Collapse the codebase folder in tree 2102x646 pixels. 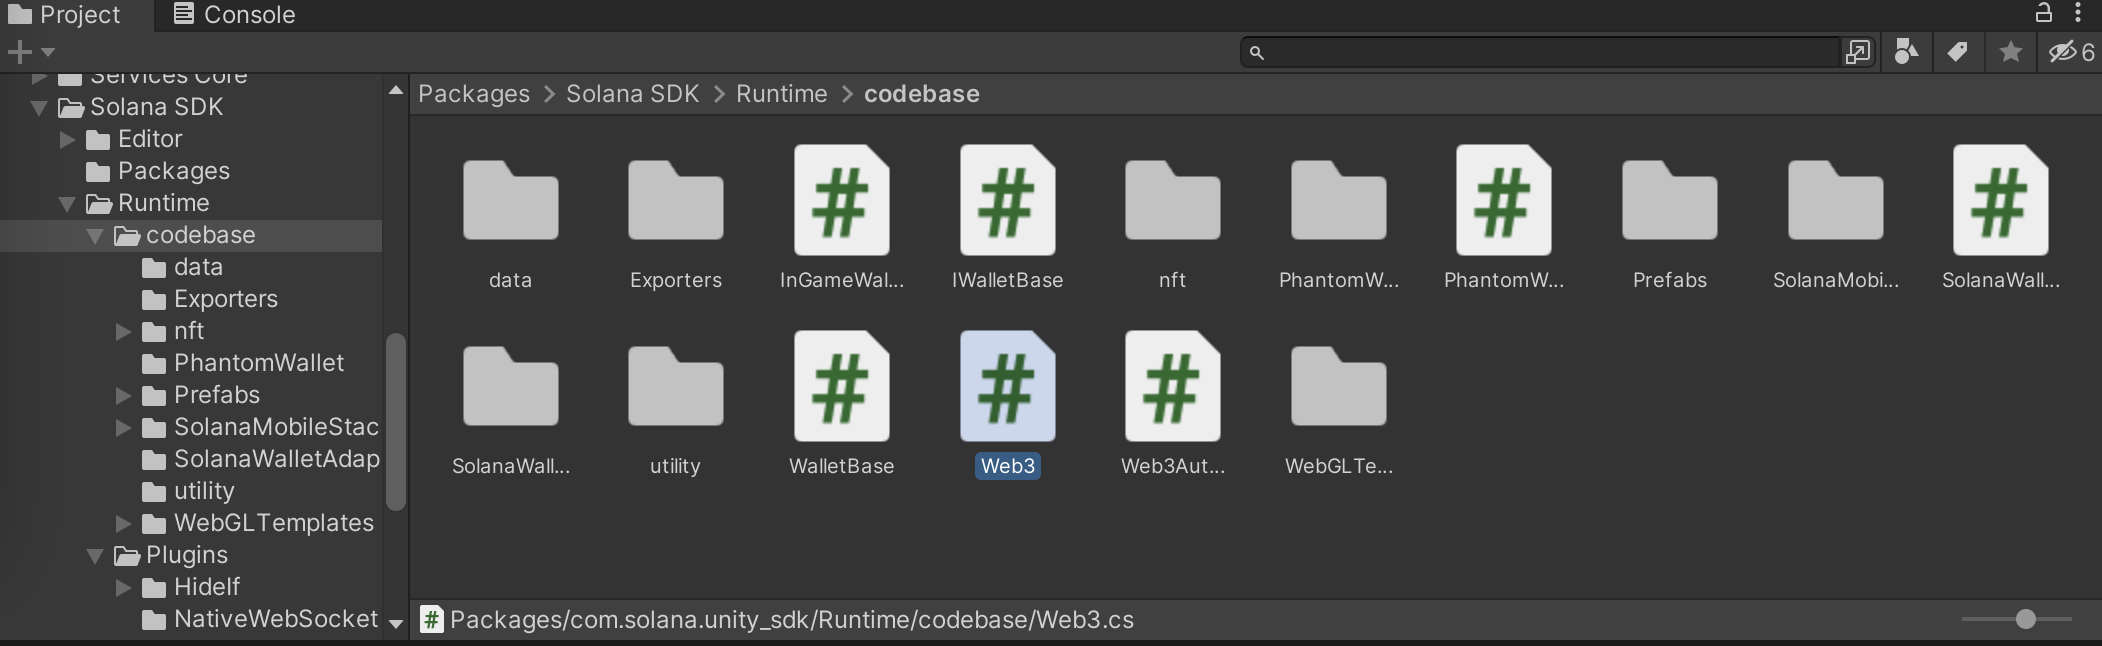(95, 236)
